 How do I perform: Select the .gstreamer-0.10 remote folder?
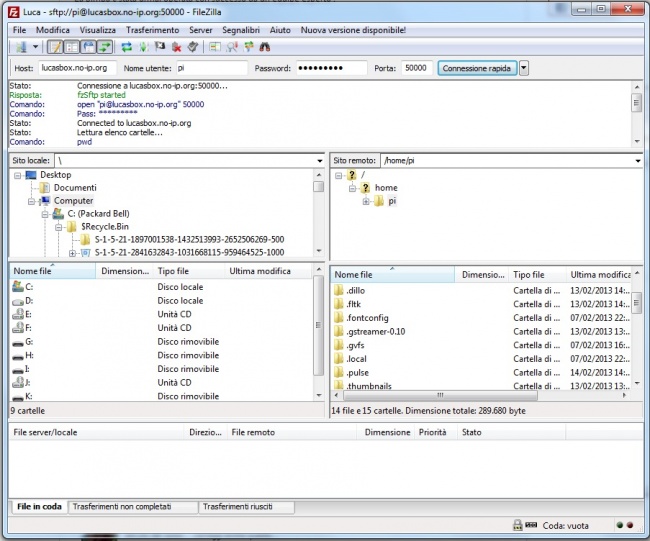click(x=481, y=332)
